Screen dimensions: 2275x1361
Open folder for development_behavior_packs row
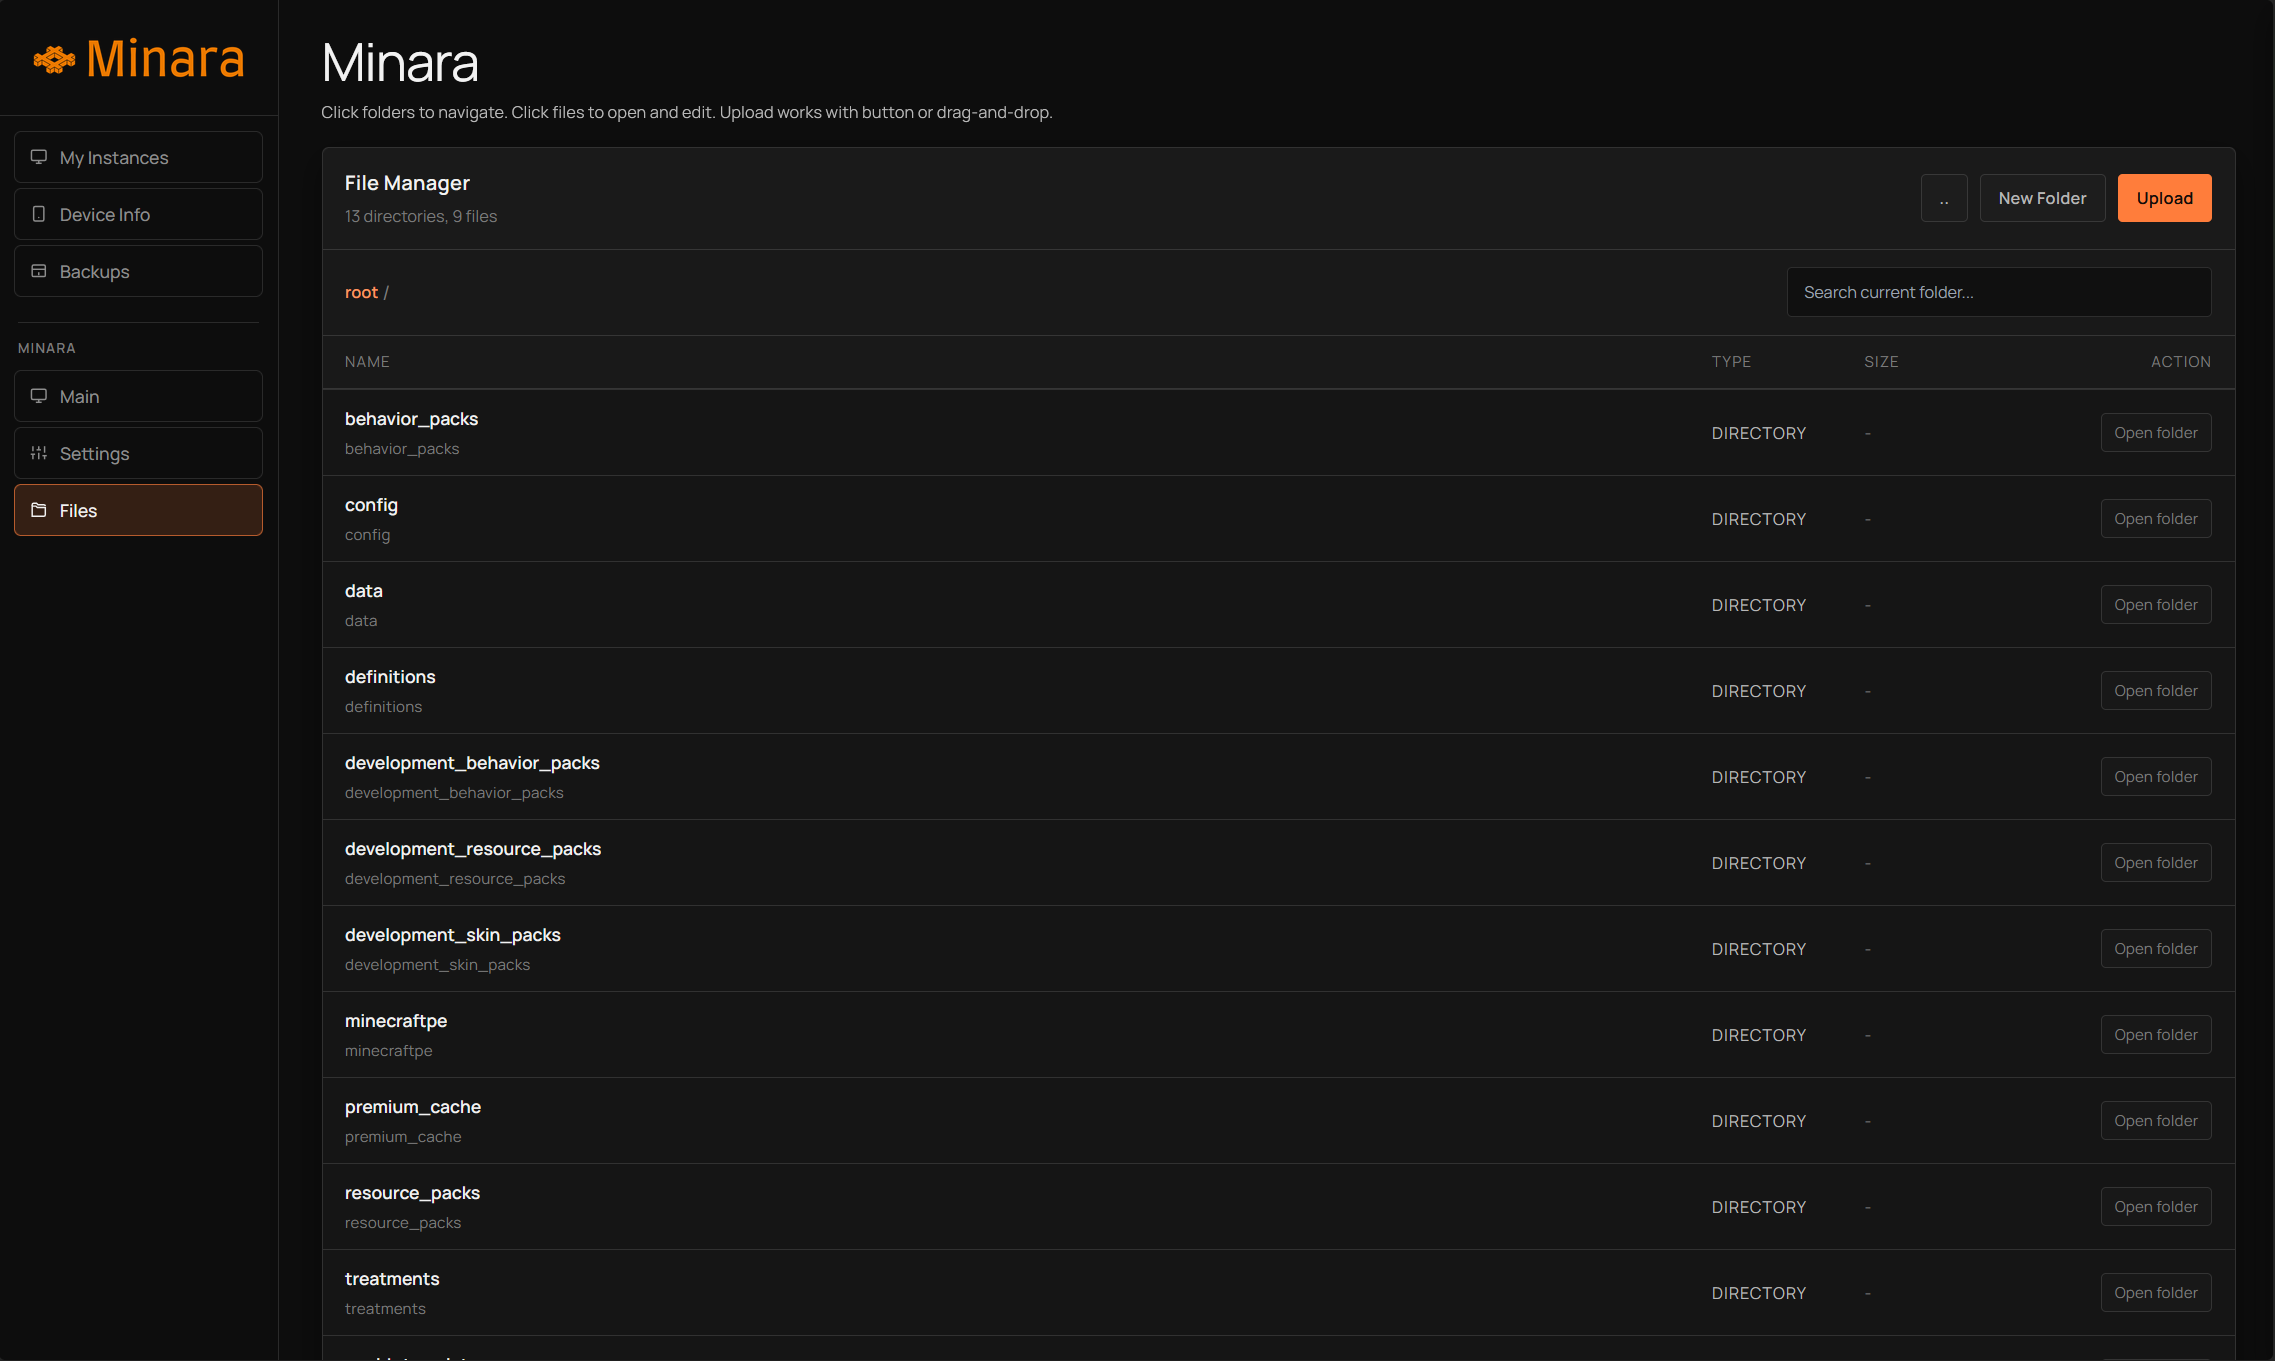click(x=2156, y=777)
